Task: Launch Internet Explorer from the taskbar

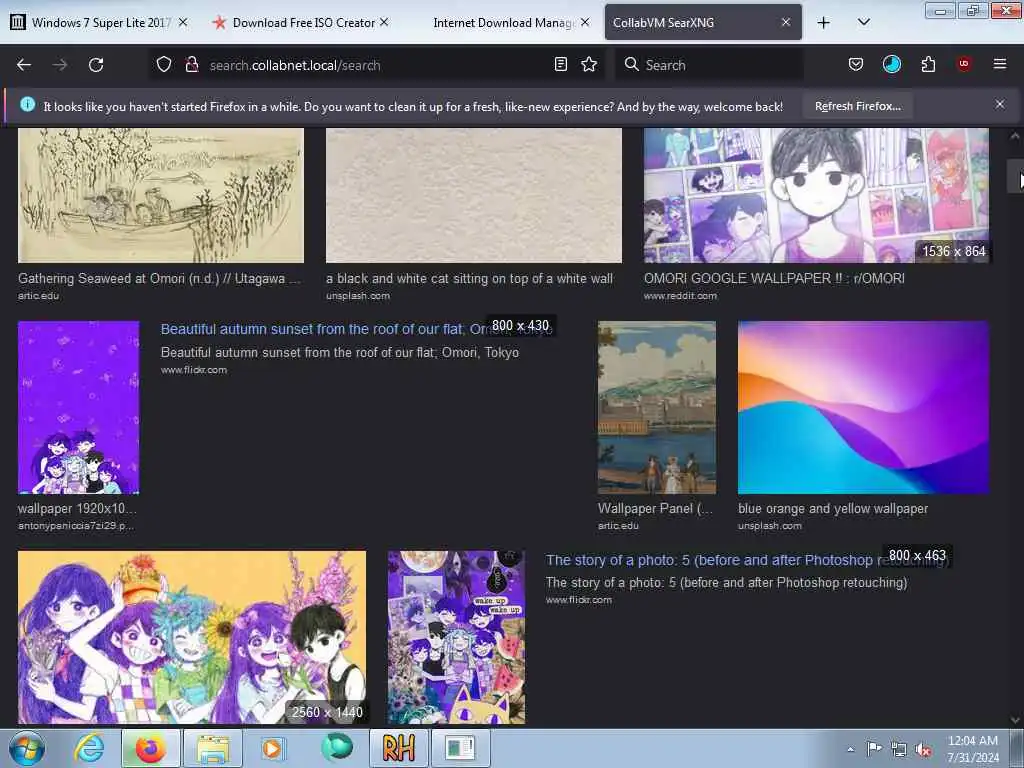Action: tap(89, 748)
